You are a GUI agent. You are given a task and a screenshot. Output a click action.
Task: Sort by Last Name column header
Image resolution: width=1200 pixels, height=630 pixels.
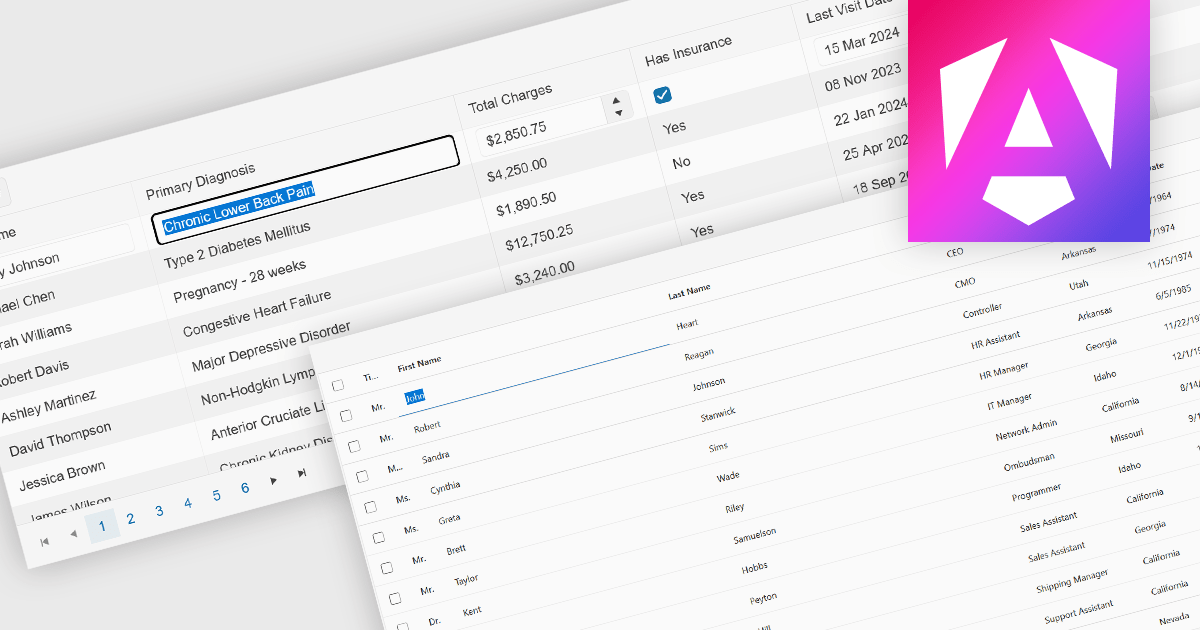pos(689,289)
